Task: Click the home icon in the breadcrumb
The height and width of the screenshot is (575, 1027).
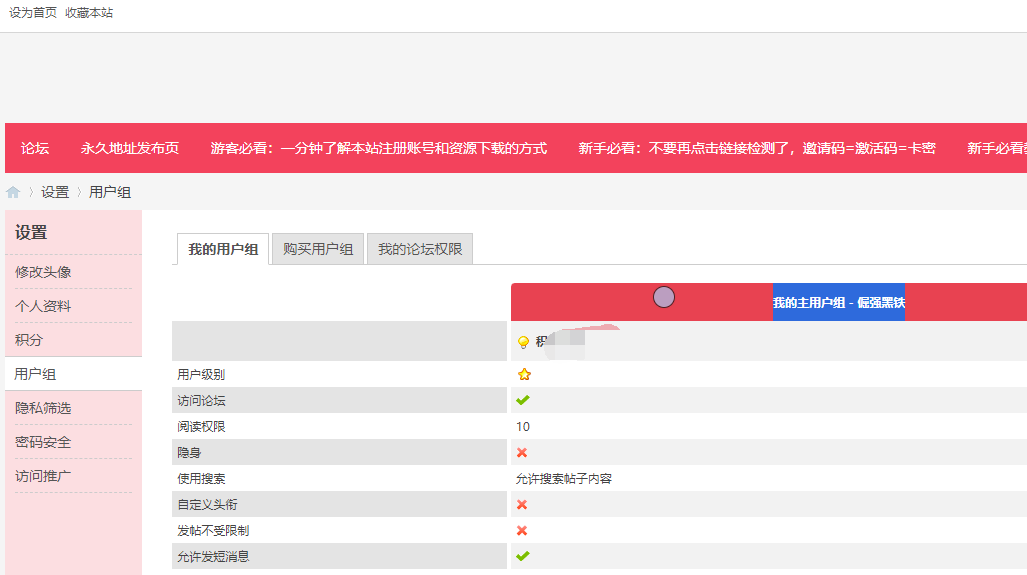Action: point(13,193)
